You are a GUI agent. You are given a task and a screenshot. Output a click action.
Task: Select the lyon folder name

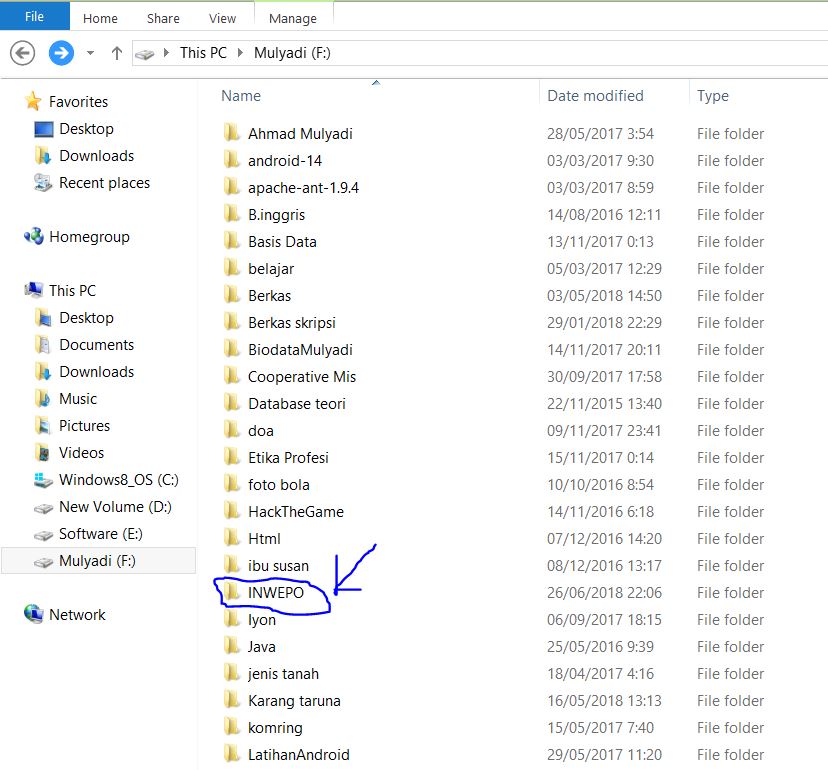point(262,619)
